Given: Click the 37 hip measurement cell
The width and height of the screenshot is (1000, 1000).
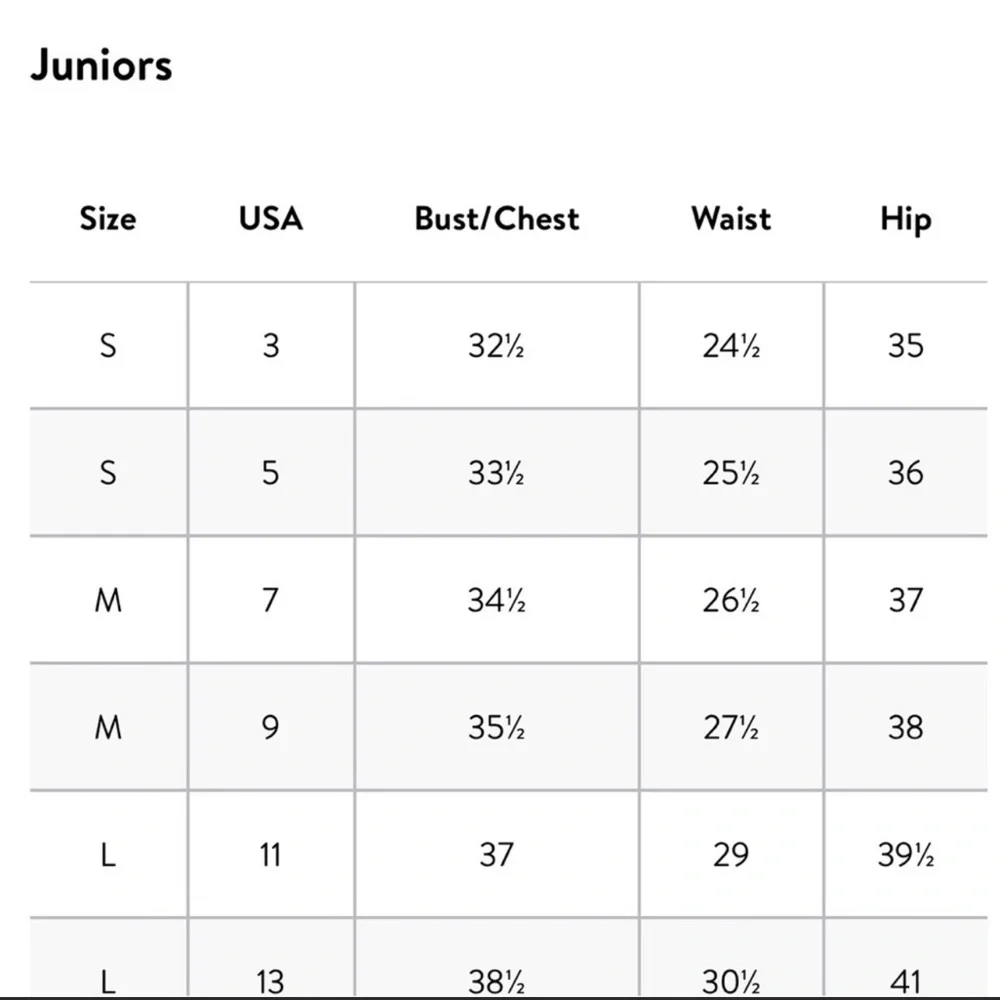Looking at the screenshot, I should coord(906,600).
